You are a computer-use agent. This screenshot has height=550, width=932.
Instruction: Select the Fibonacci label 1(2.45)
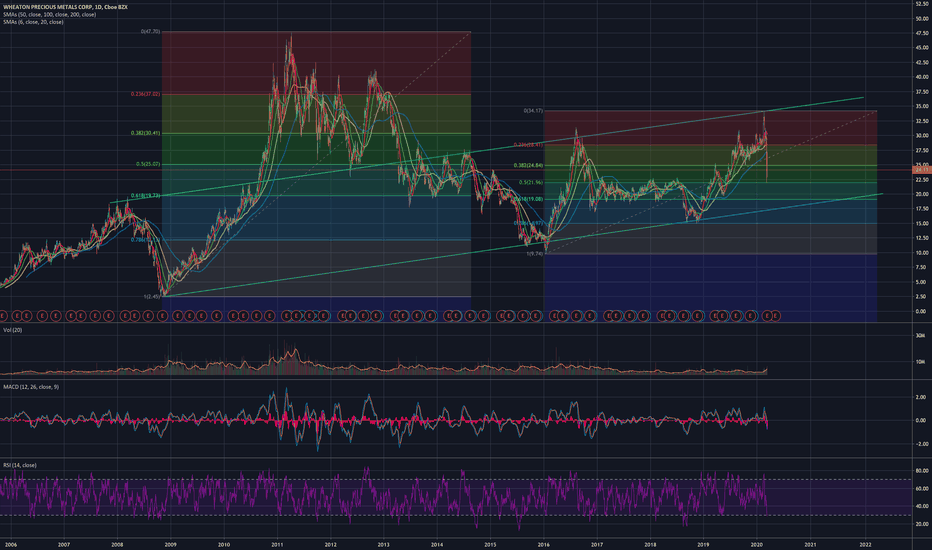(152, 296)
